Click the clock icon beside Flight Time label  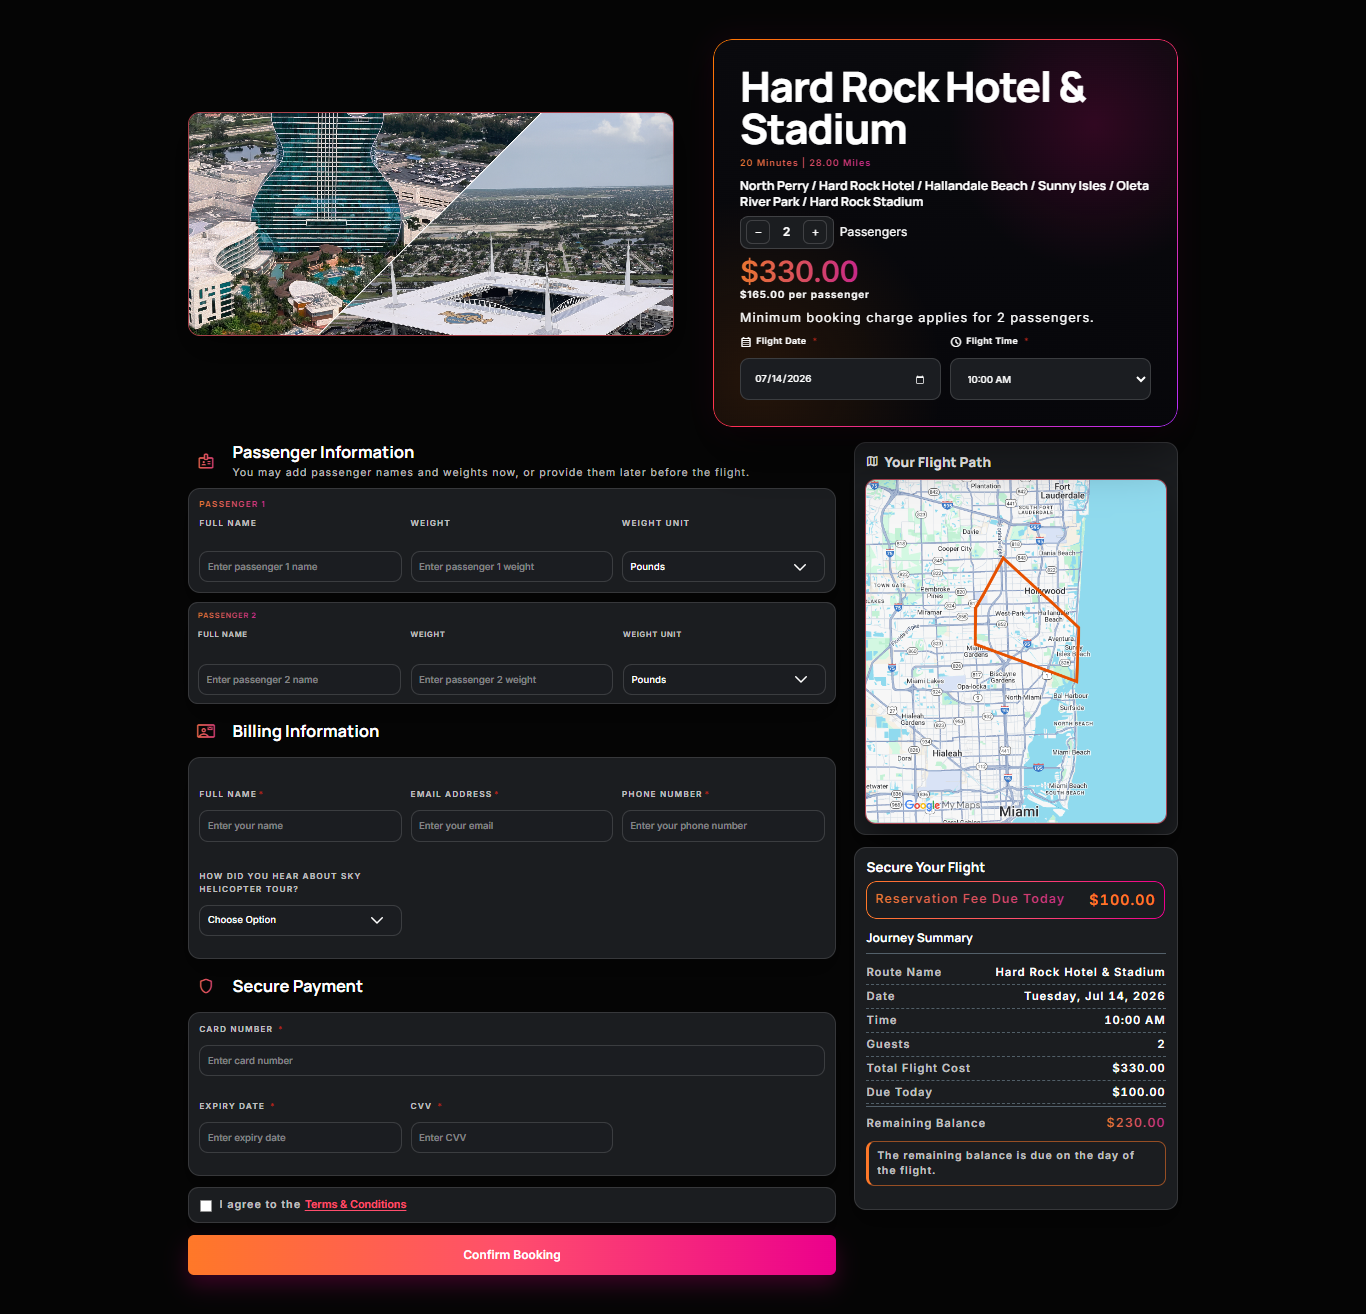[x=955, y=342]
